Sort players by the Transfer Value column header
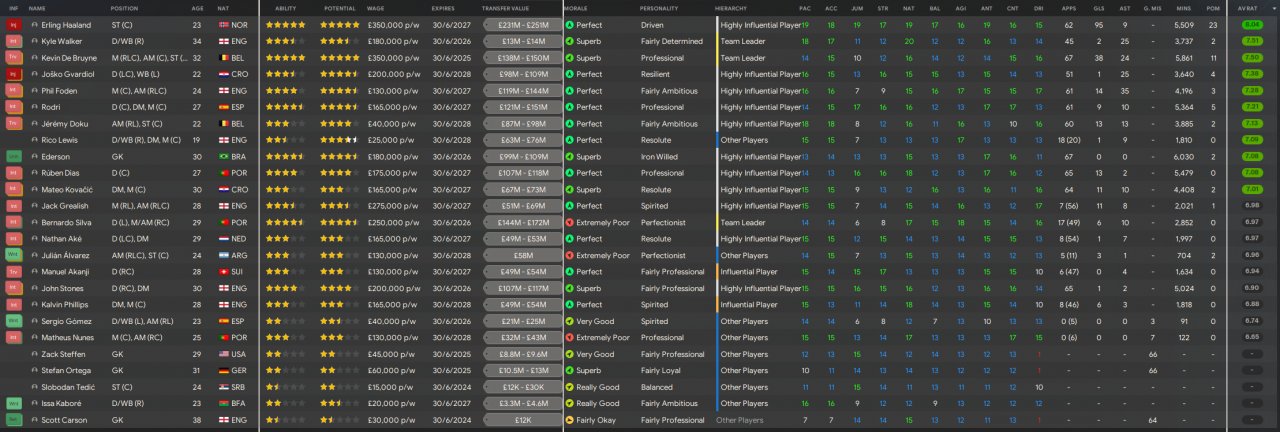Image resolution: width=1280 pixels, height=432 pixels. tap(506, 7)
